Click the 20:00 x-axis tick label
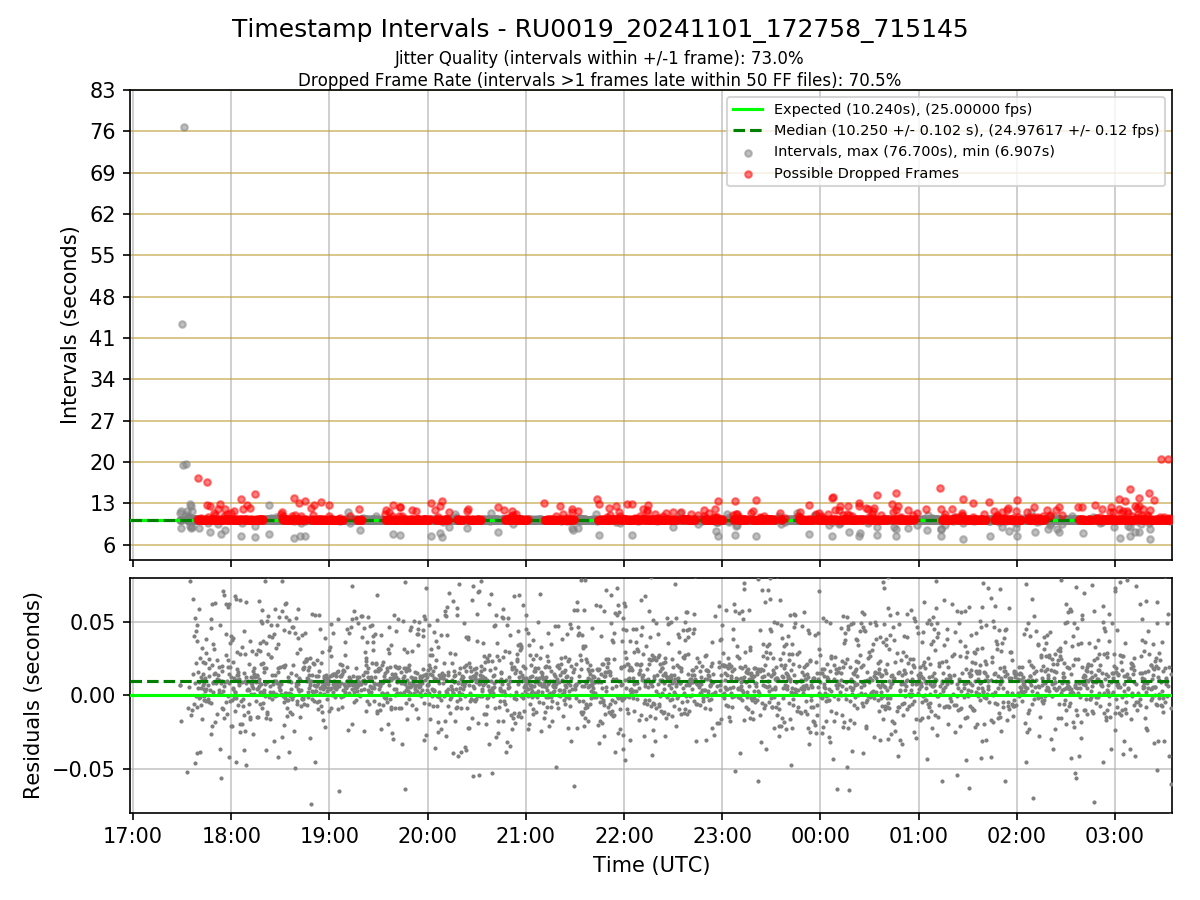This screenshot has width=1200, height=900. click(x=428, y=835)
